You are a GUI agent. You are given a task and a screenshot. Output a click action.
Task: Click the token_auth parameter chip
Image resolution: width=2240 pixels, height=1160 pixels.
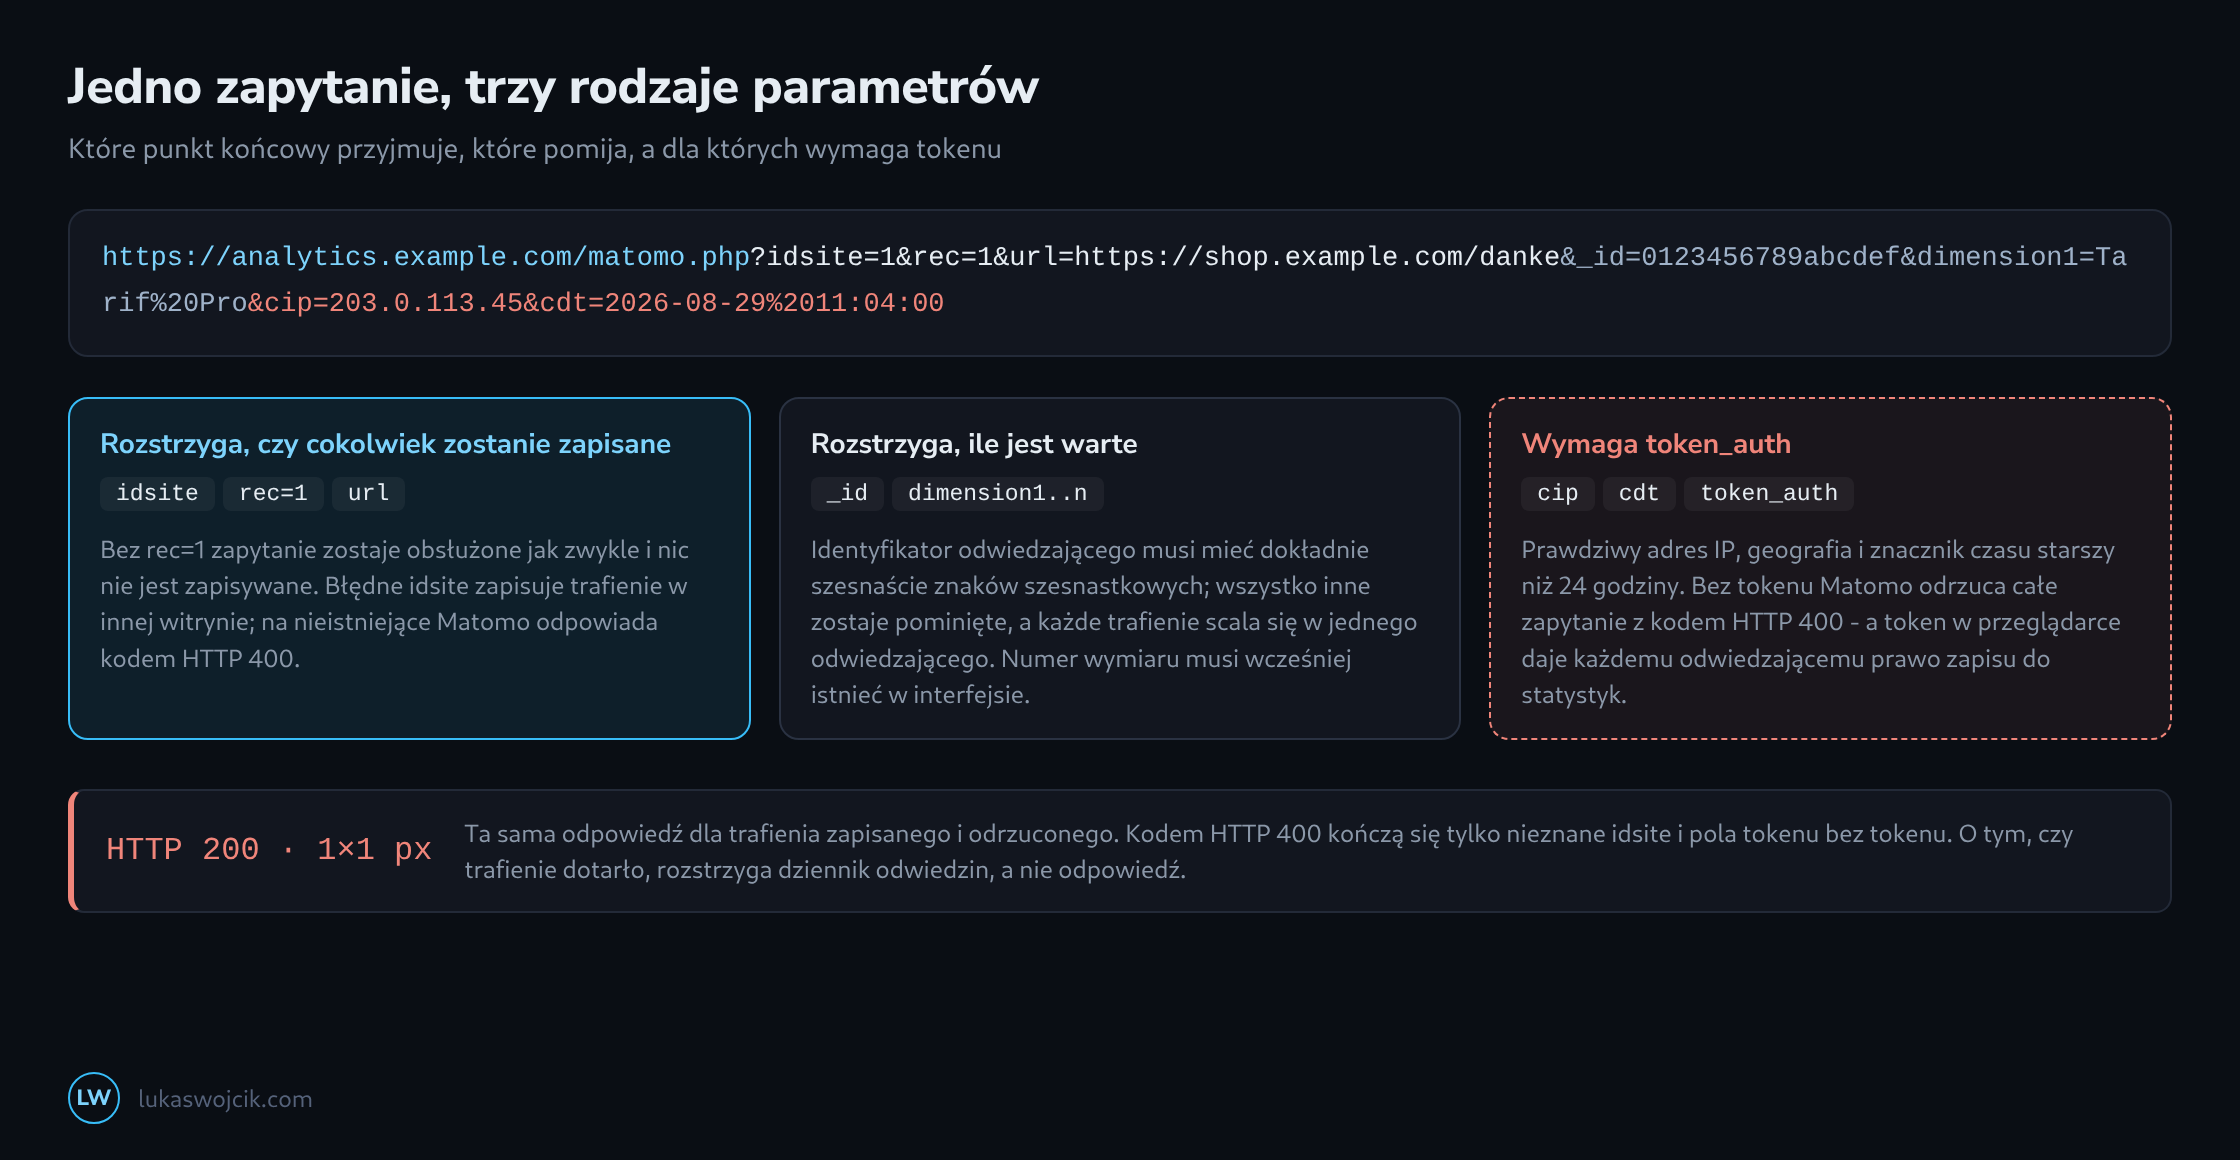click(1769, 493)
